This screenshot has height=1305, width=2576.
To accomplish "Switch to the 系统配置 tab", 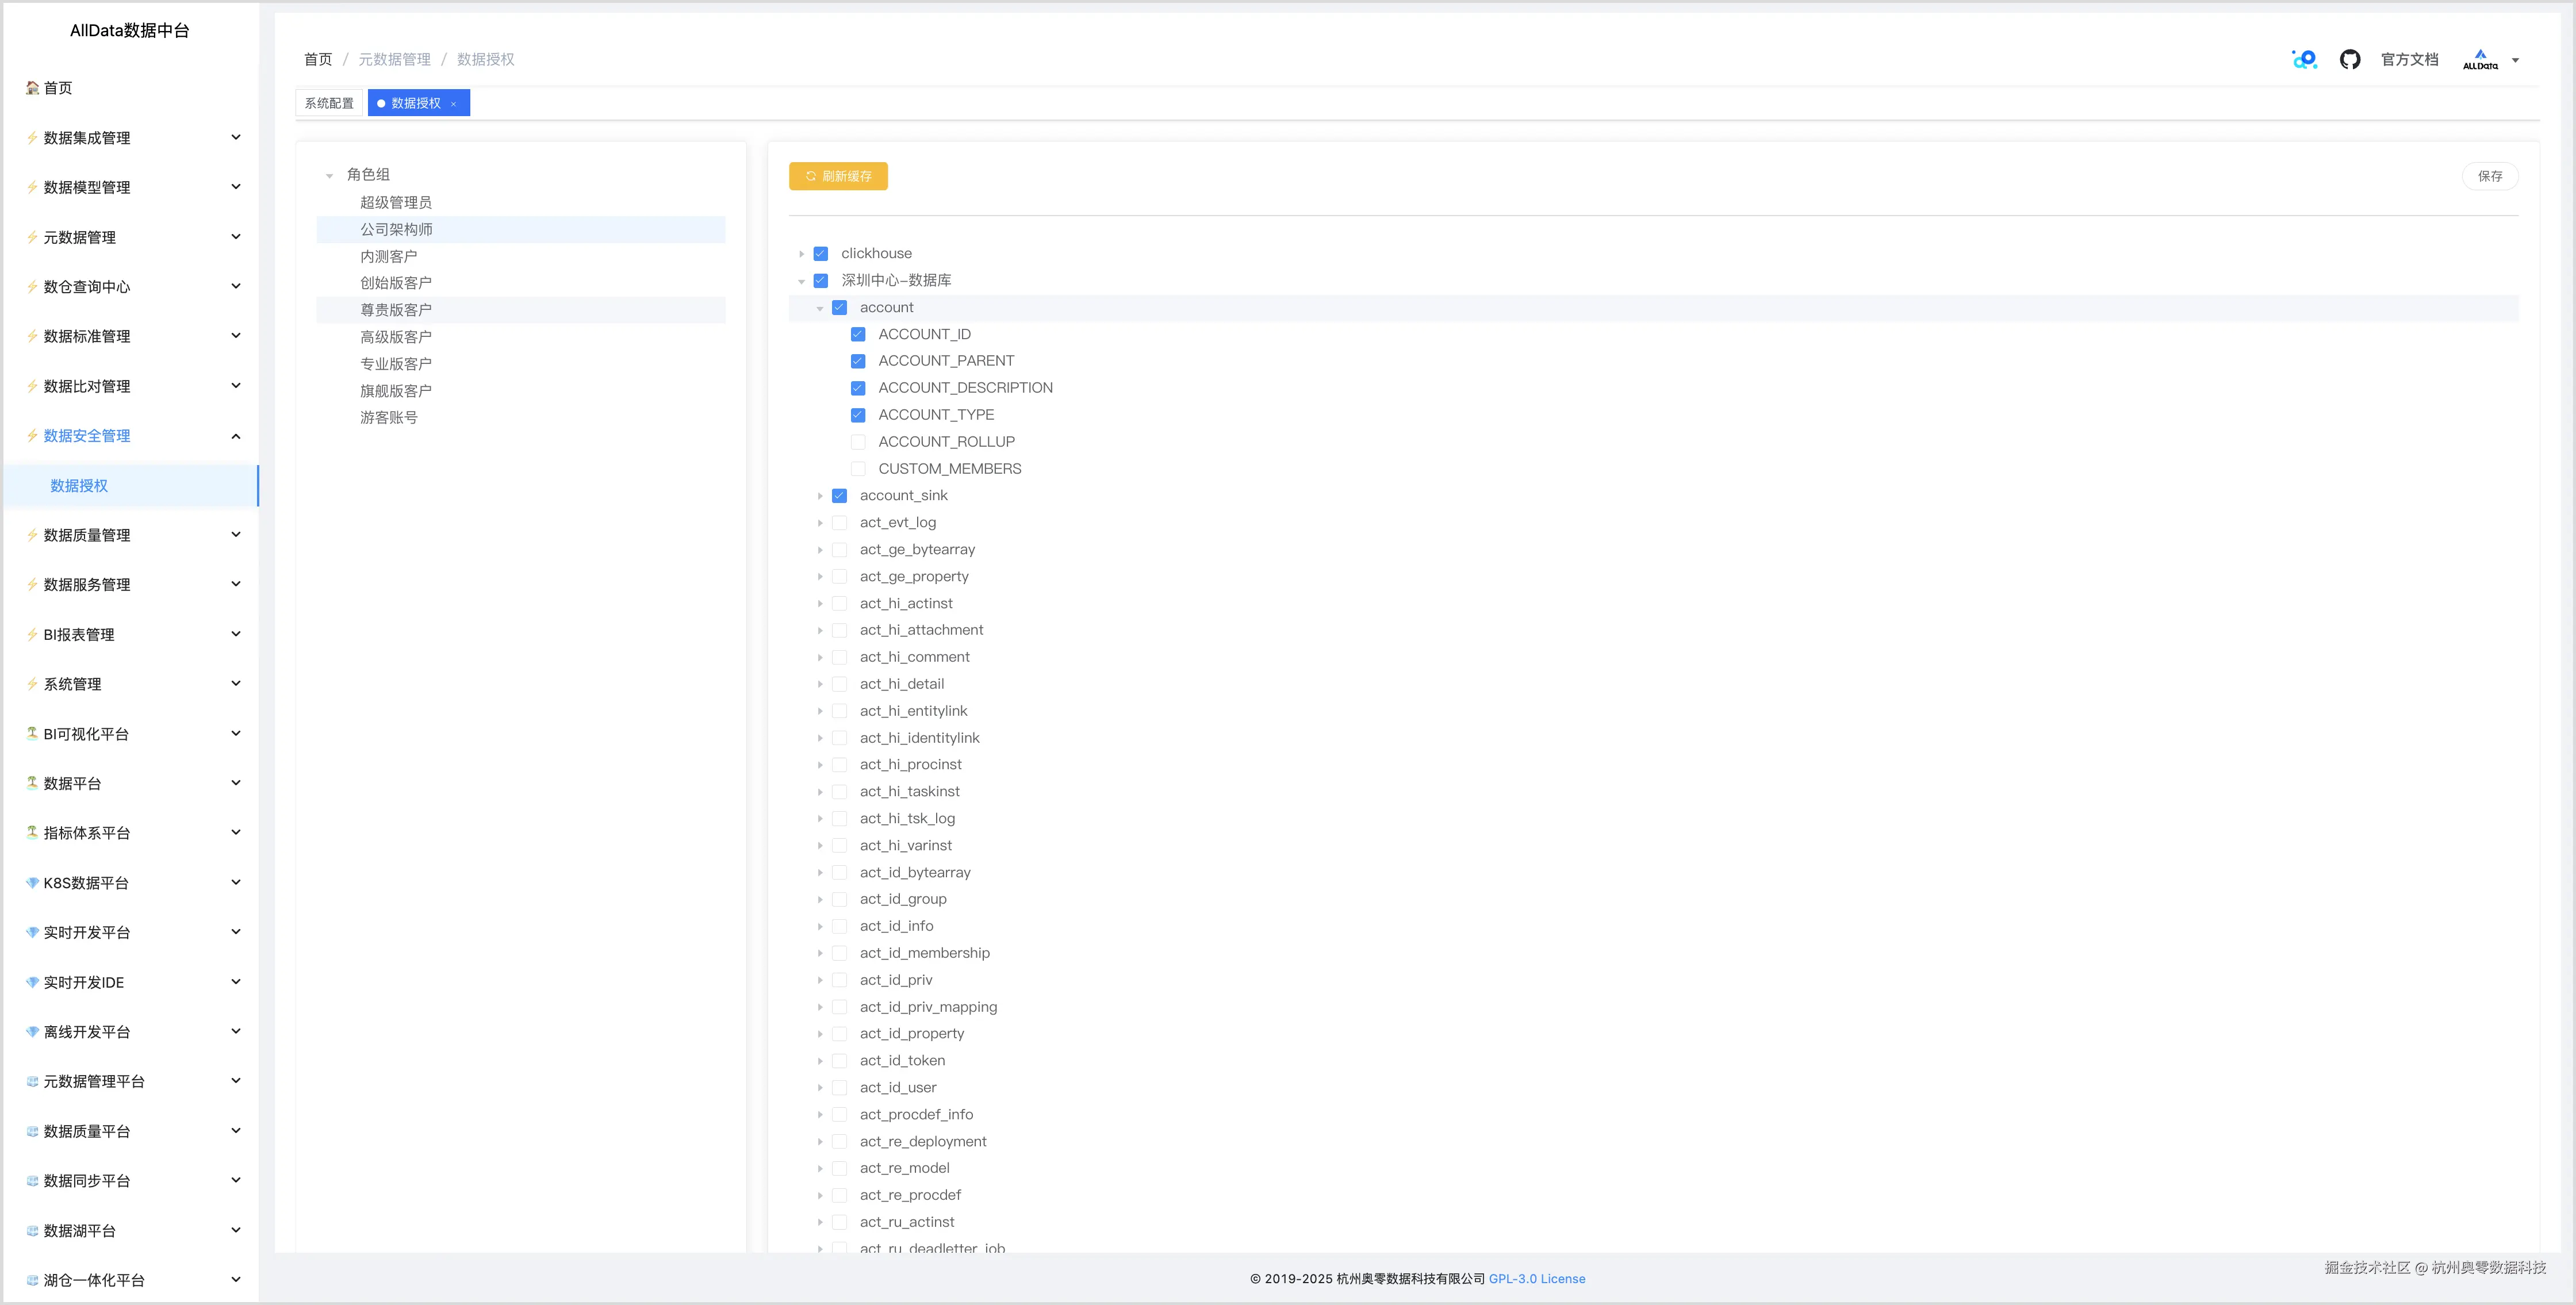I will coord(329,103).
